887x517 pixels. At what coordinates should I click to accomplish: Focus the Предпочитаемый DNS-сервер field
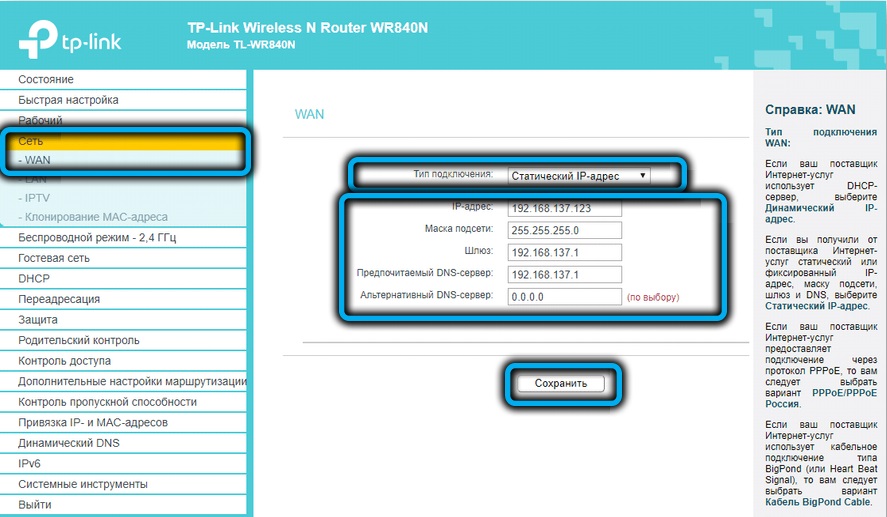point(565,274)
